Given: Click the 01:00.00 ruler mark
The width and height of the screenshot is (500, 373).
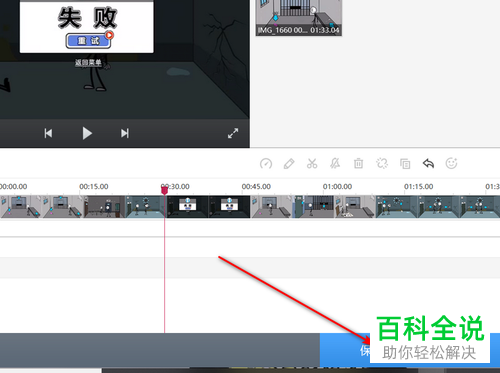Looking at the screenshot, I should point(337,187).
